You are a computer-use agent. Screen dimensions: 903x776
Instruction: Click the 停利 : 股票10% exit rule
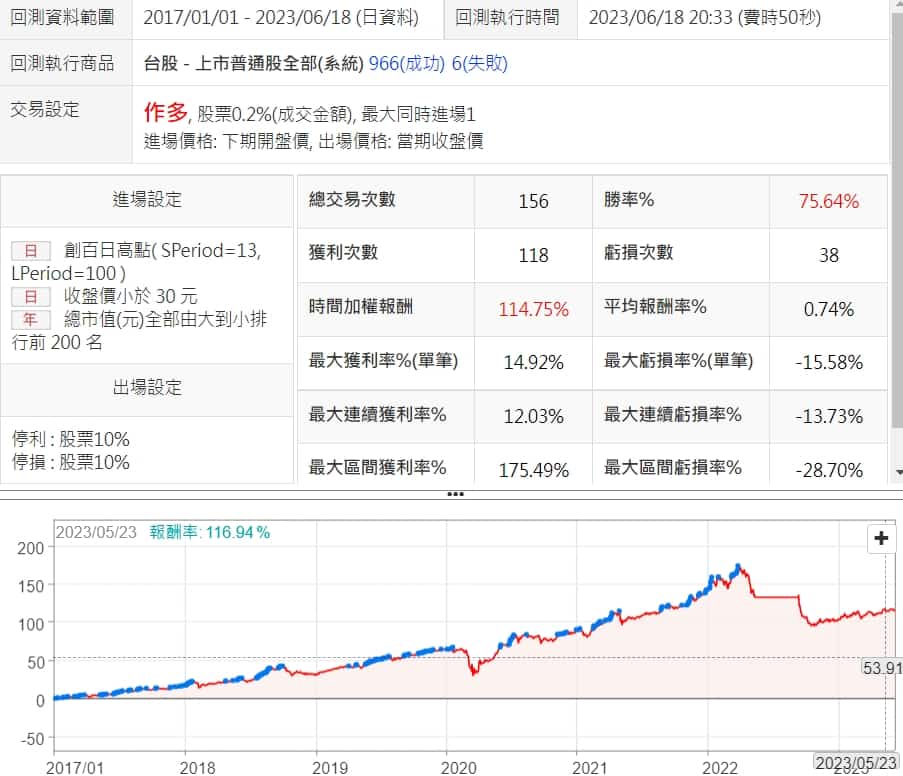[x=70, y=440]
